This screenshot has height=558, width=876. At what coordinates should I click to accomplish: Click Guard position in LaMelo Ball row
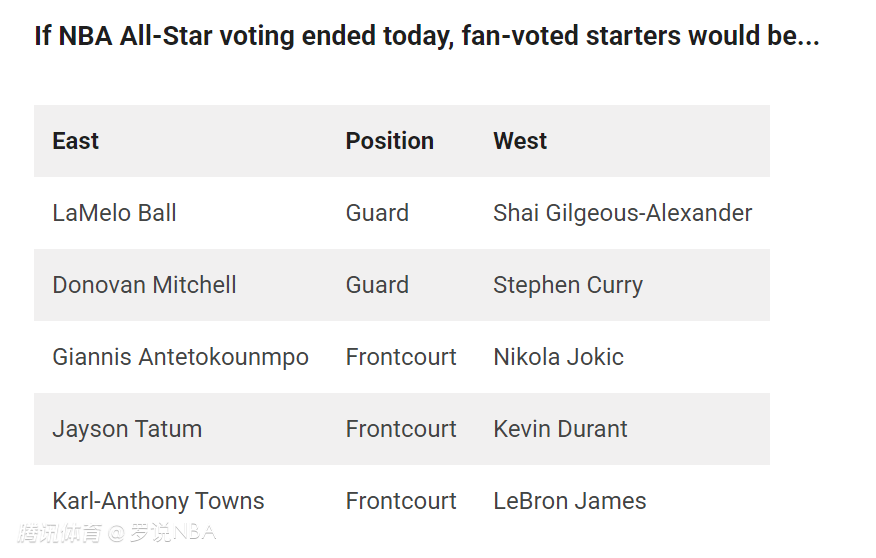[377, 213]
